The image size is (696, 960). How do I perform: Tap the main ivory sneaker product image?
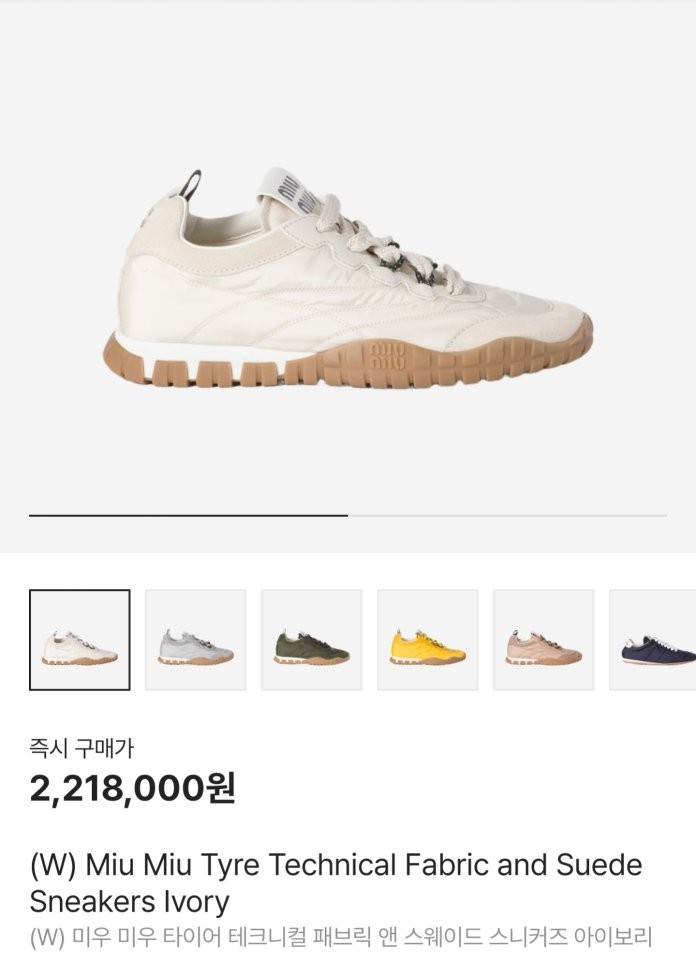[x=348, y=277]
